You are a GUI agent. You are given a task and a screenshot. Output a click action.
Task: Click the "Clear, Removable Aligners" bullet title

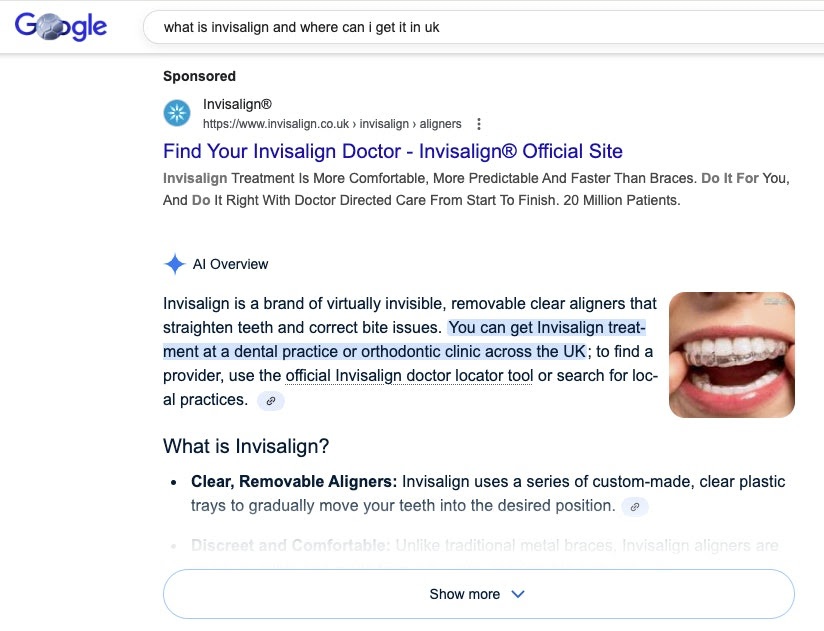tap(294, 482)
